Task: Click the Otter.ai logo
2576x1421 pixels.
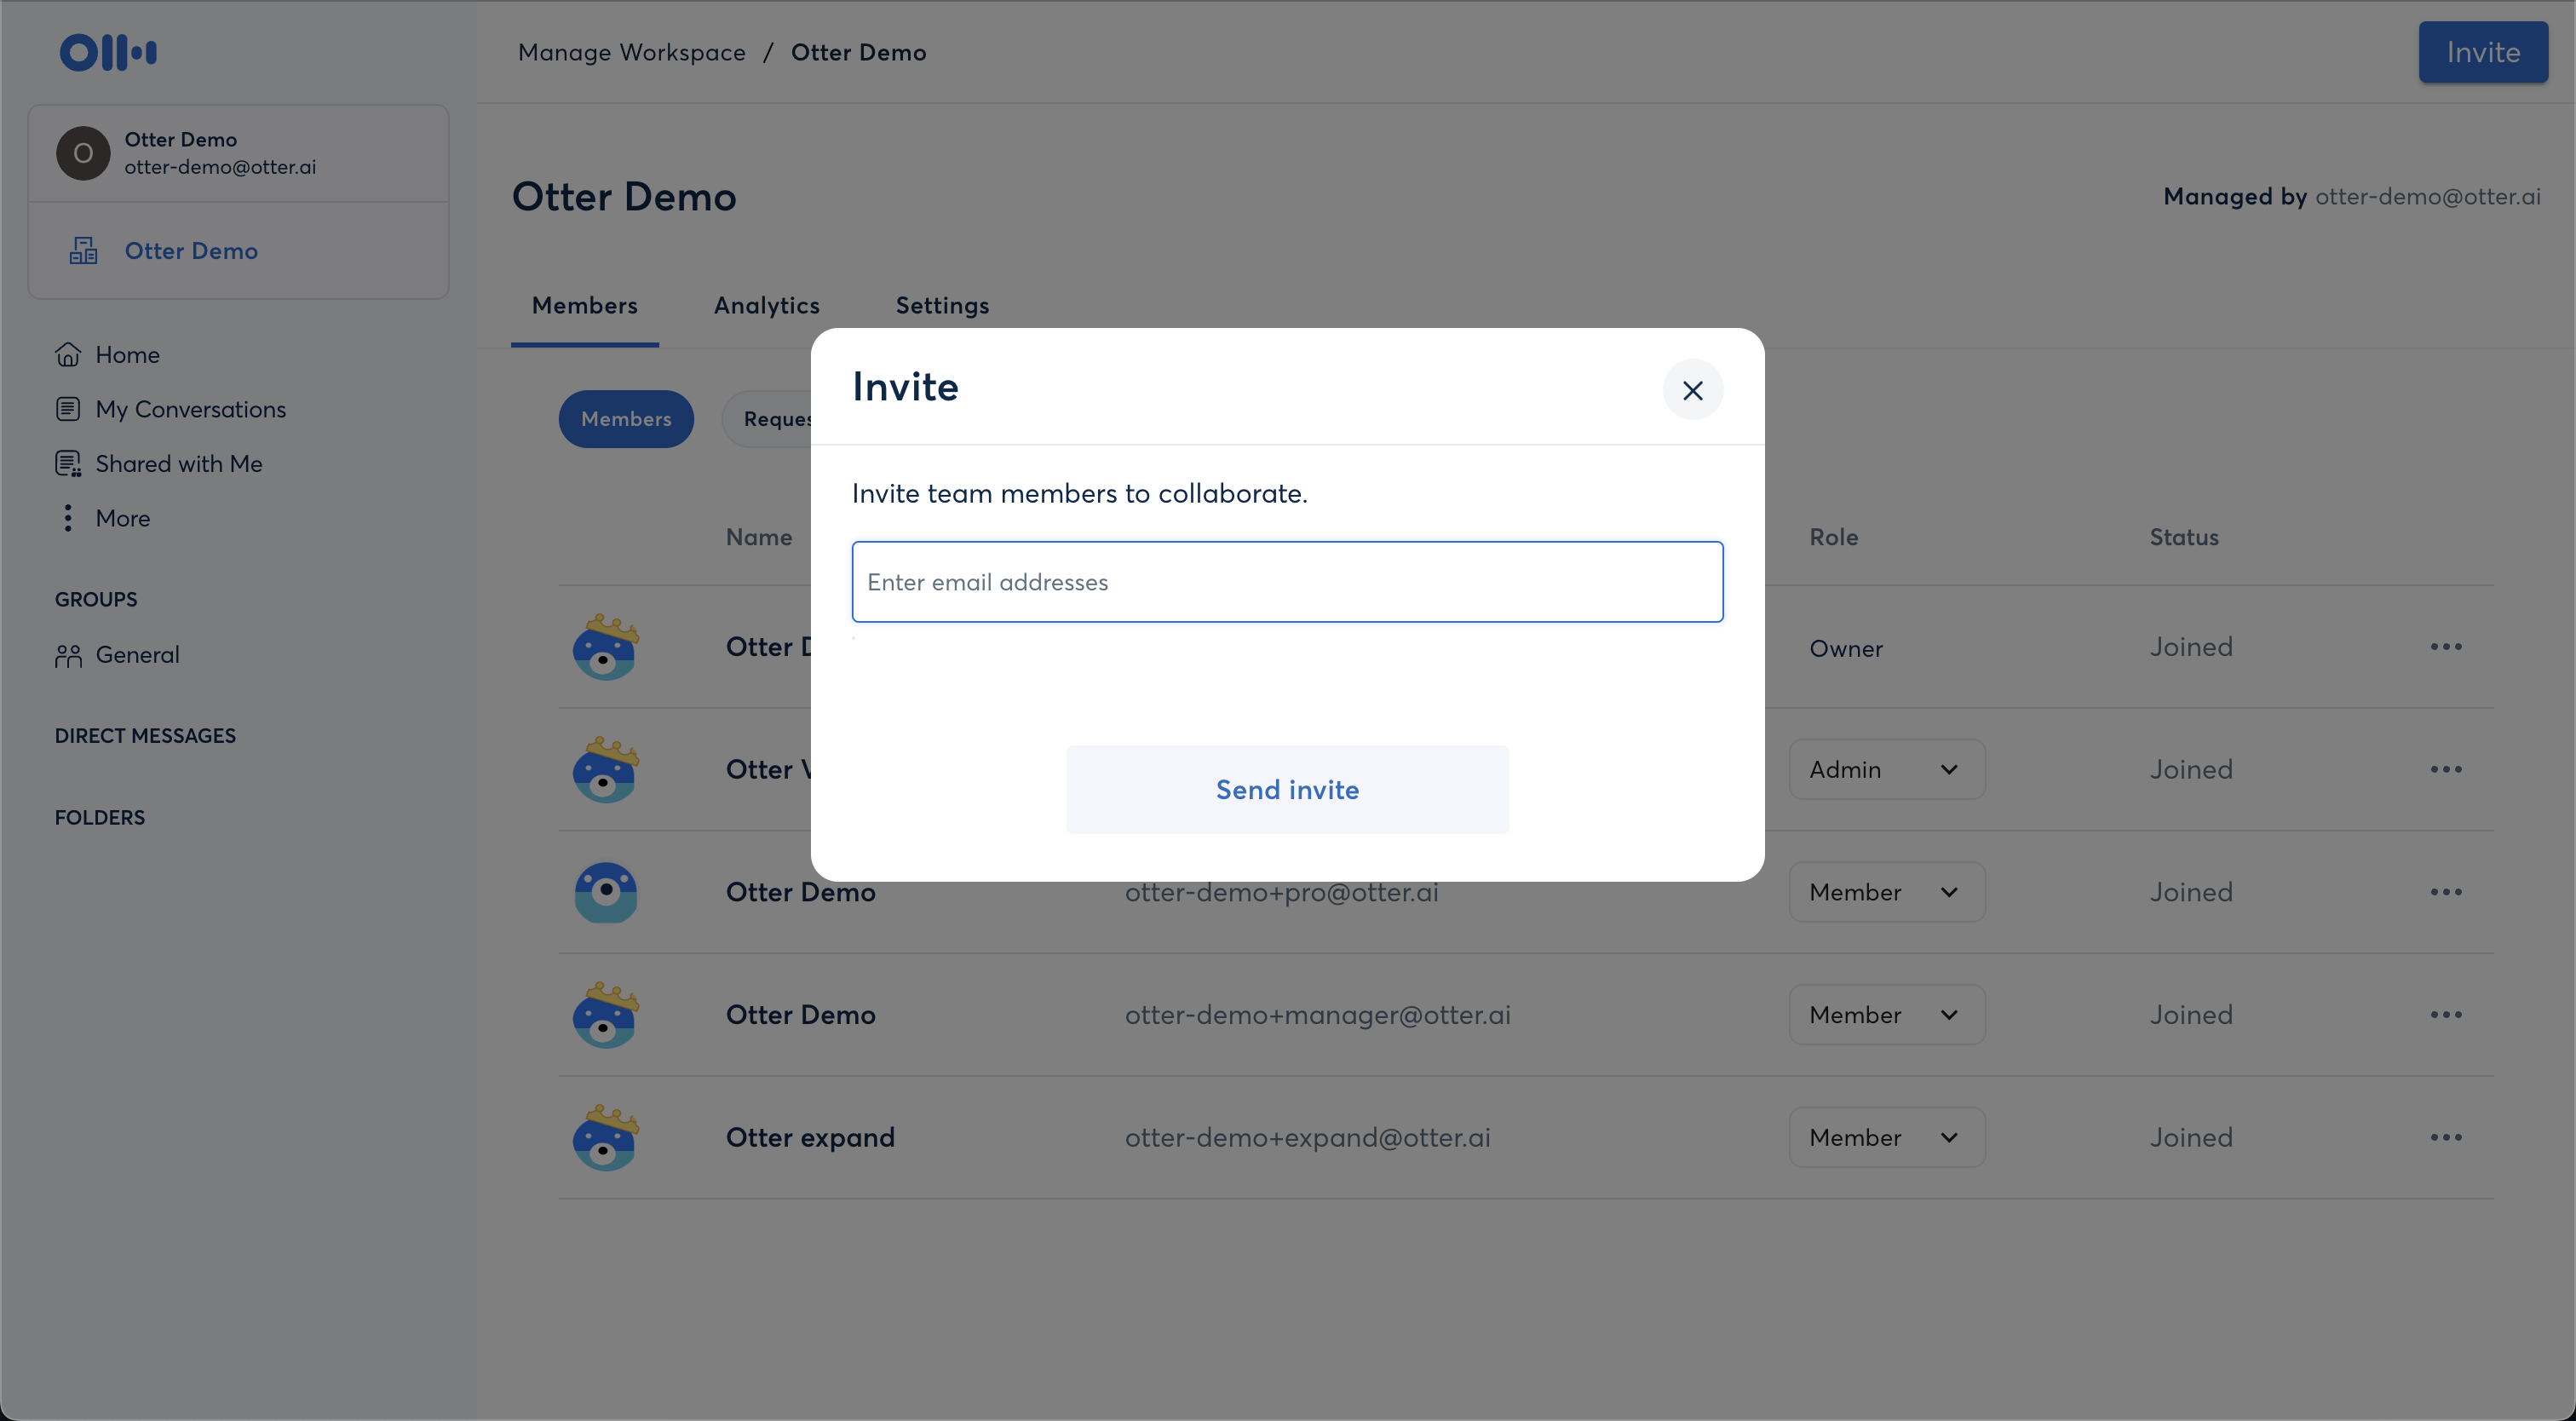Action: pos(108,52)
